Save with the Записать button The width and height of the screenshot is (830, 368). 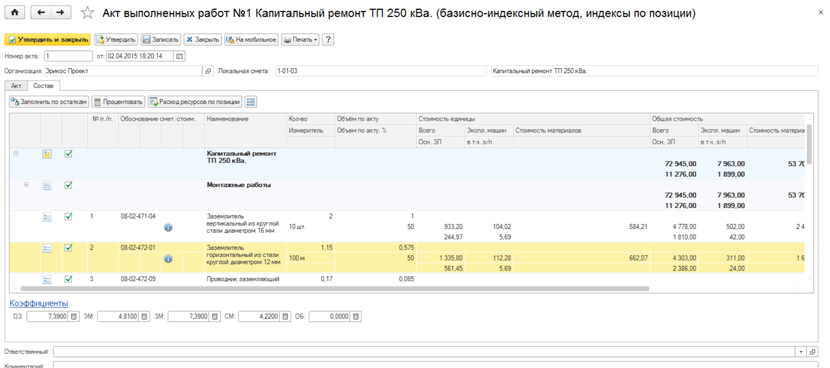pyautogui.click(x=161, y=40)
